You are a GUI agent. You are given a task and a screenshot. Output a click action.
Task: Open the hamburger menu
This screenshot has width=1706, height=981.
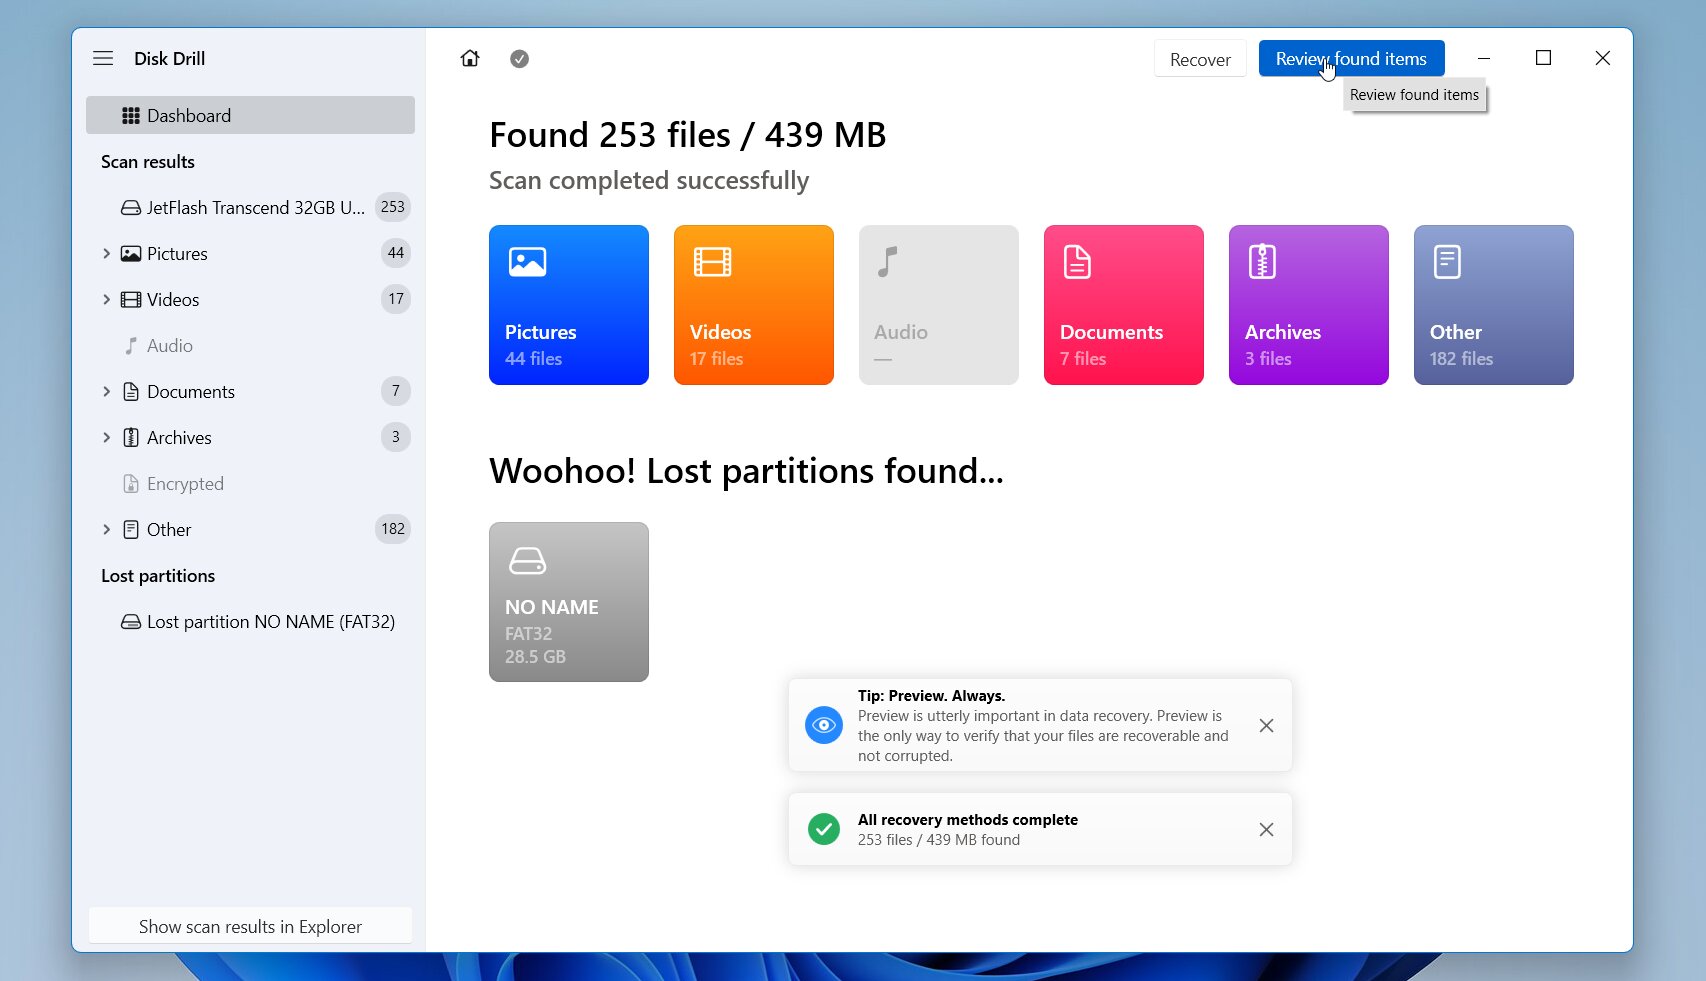point(103,58)
